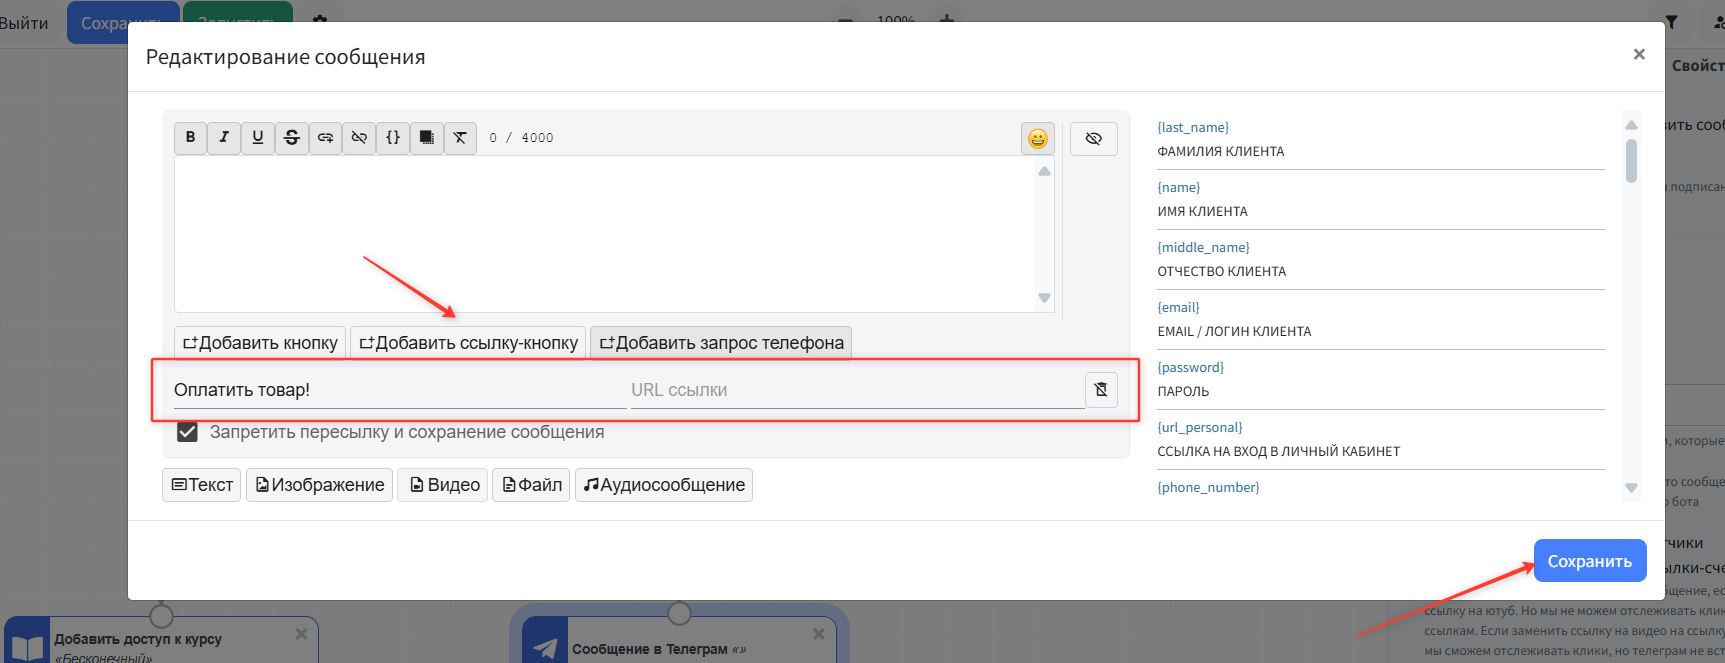Screen dimensions: 1725x663
Task: Toggle bold formatting in message editor
Action: coord(190,138)
